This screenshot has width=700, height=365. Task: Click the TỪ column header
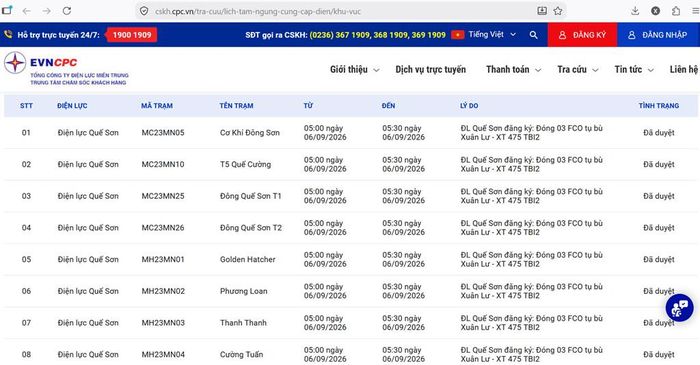point(308,106)
